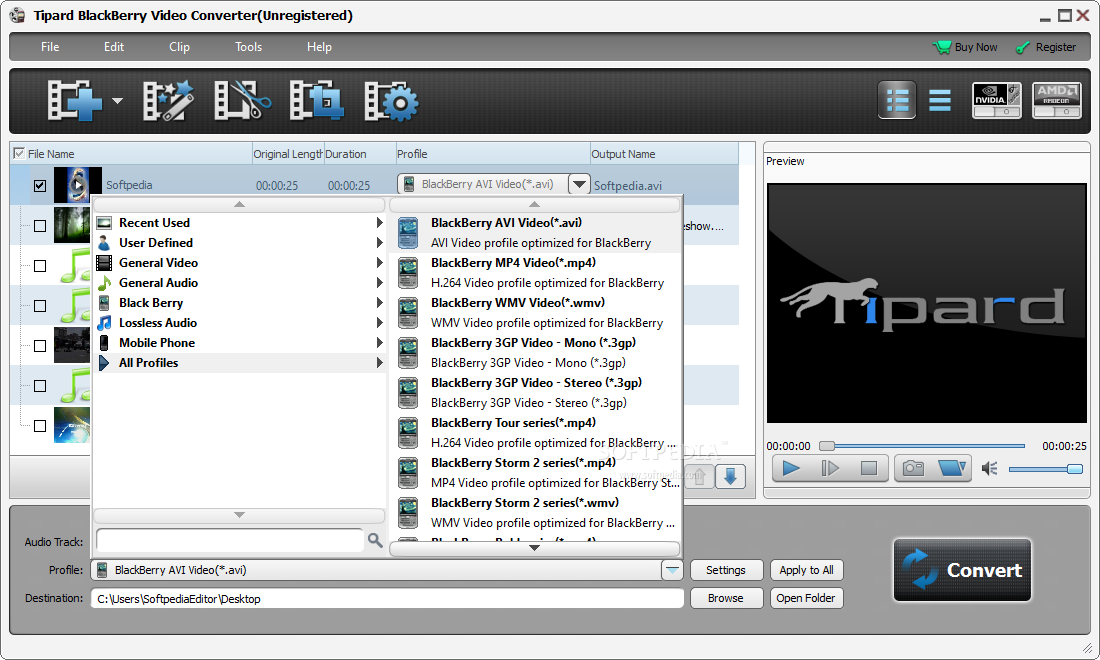Expand Black Berry profile category
Viewport: 1100px width, 660px height.
pos(239,302)
